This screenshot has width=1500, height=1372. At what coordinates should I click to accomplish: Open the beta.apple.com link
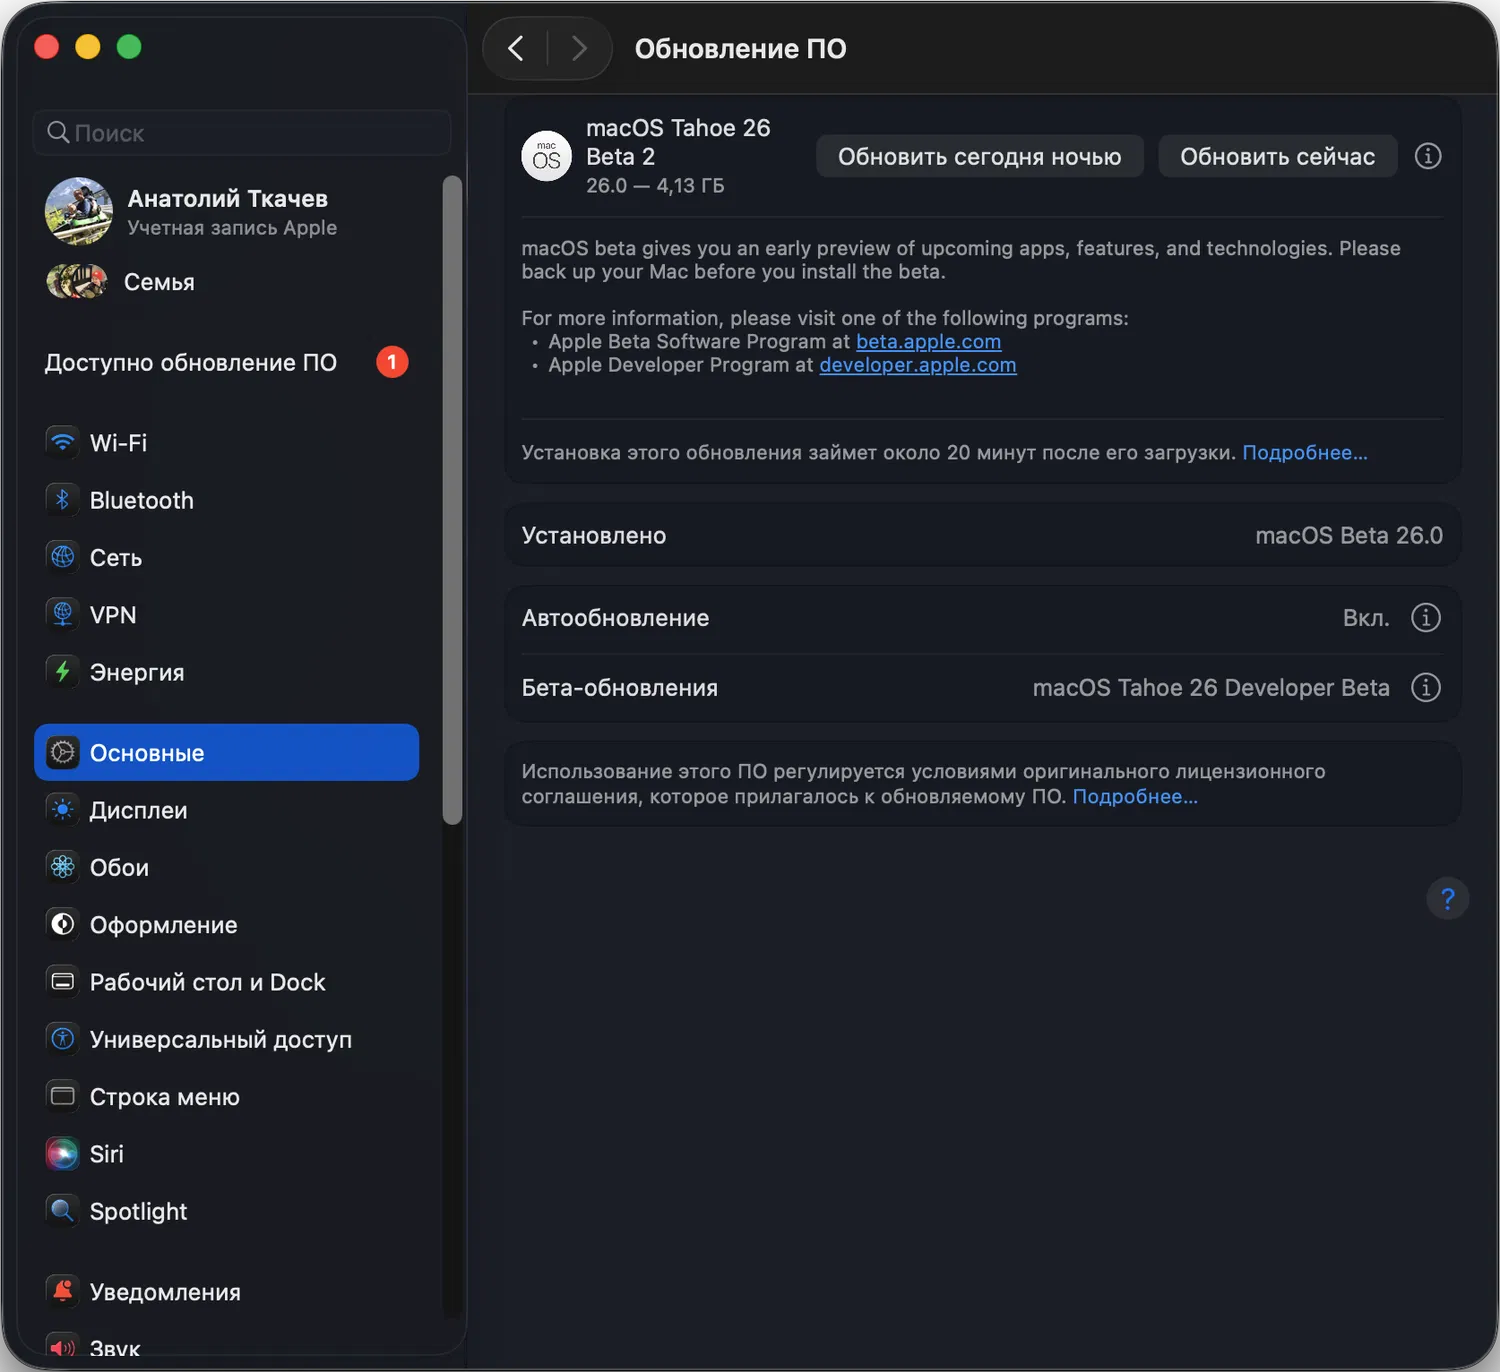click(928, 342)
